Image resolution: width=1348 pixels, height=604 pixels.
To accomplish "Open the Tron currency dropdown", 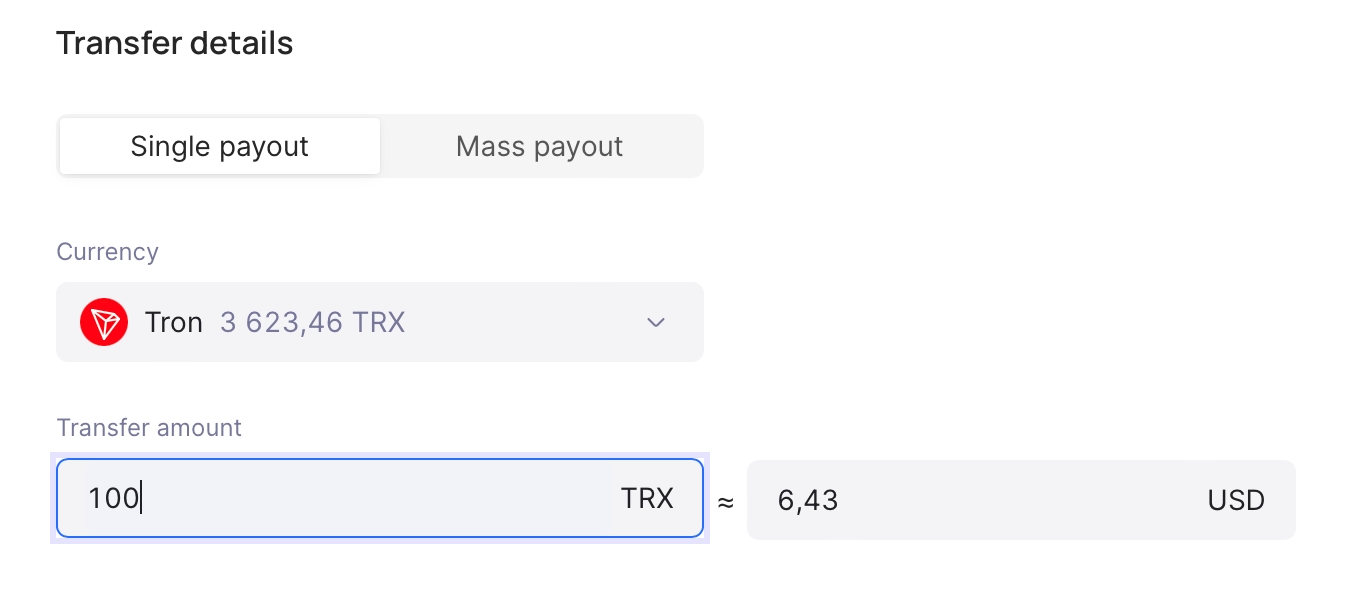I will click(x=380, y=322).
